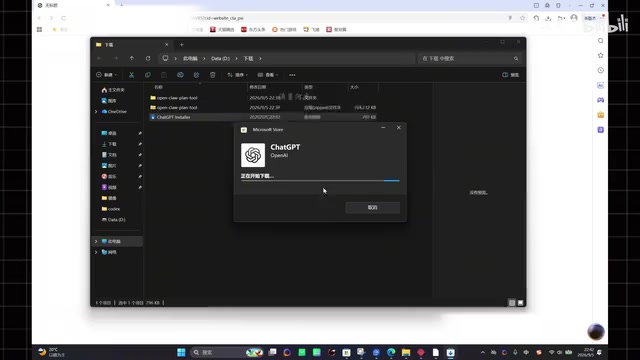Open Gallery in the Explorer sidebar

pyautogui.click(x=109, y=100)
